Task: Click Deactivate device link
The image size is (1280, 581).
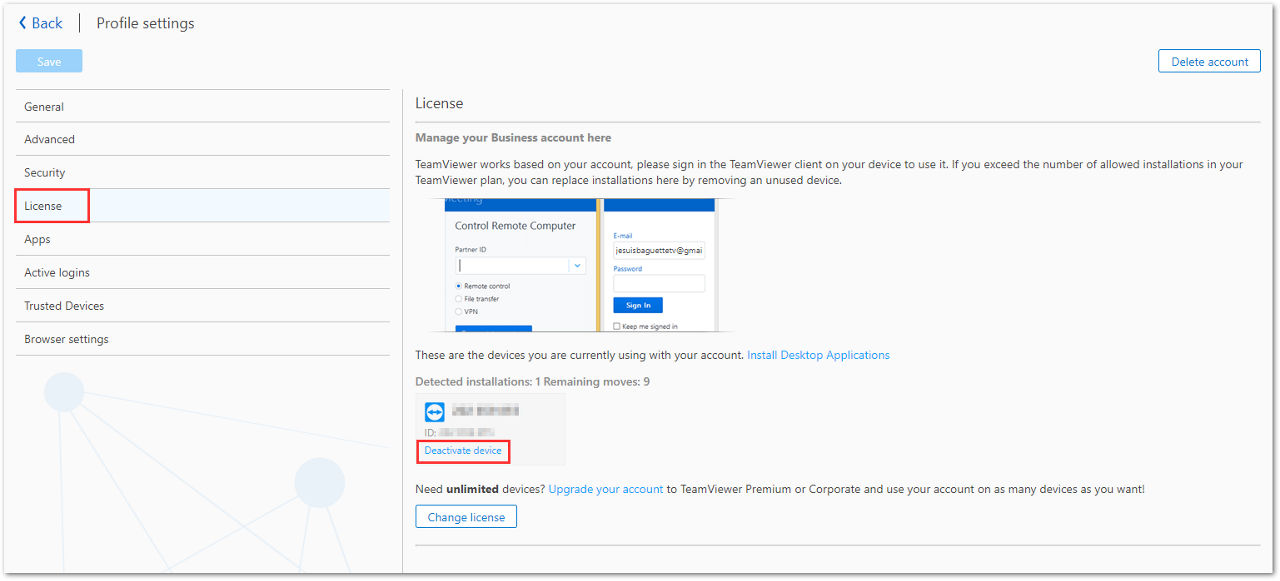Action: [x=463, y=451]
